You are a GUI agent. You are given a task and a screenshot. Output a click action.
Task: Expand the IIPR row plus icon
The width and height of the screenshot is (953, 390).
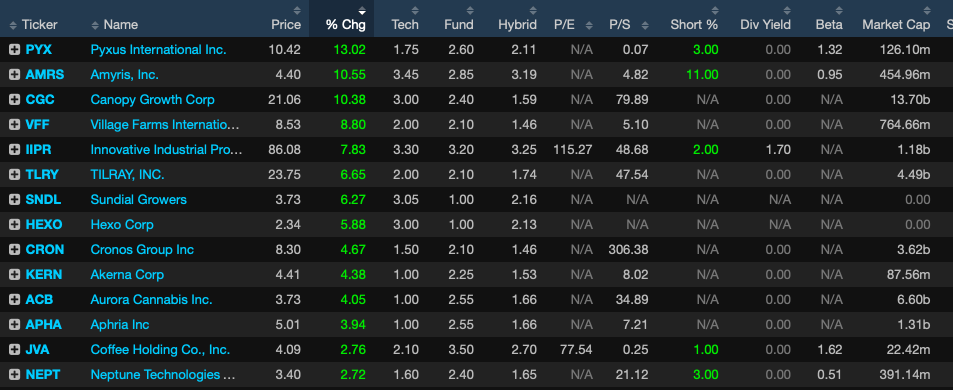pos(14,149)
